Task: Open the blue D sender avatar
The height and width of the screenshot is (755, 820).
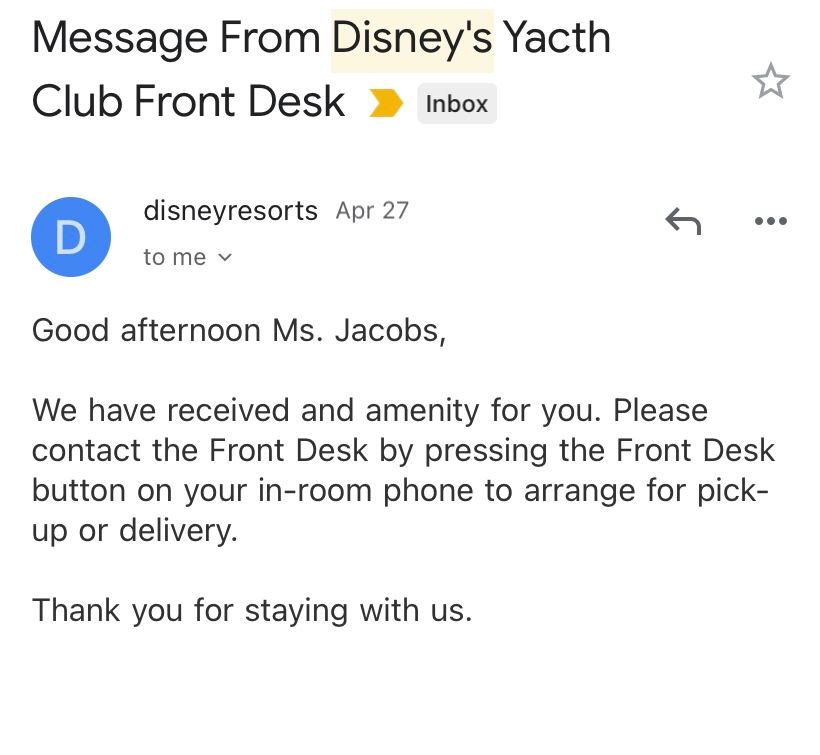Action: click(71, 237)
